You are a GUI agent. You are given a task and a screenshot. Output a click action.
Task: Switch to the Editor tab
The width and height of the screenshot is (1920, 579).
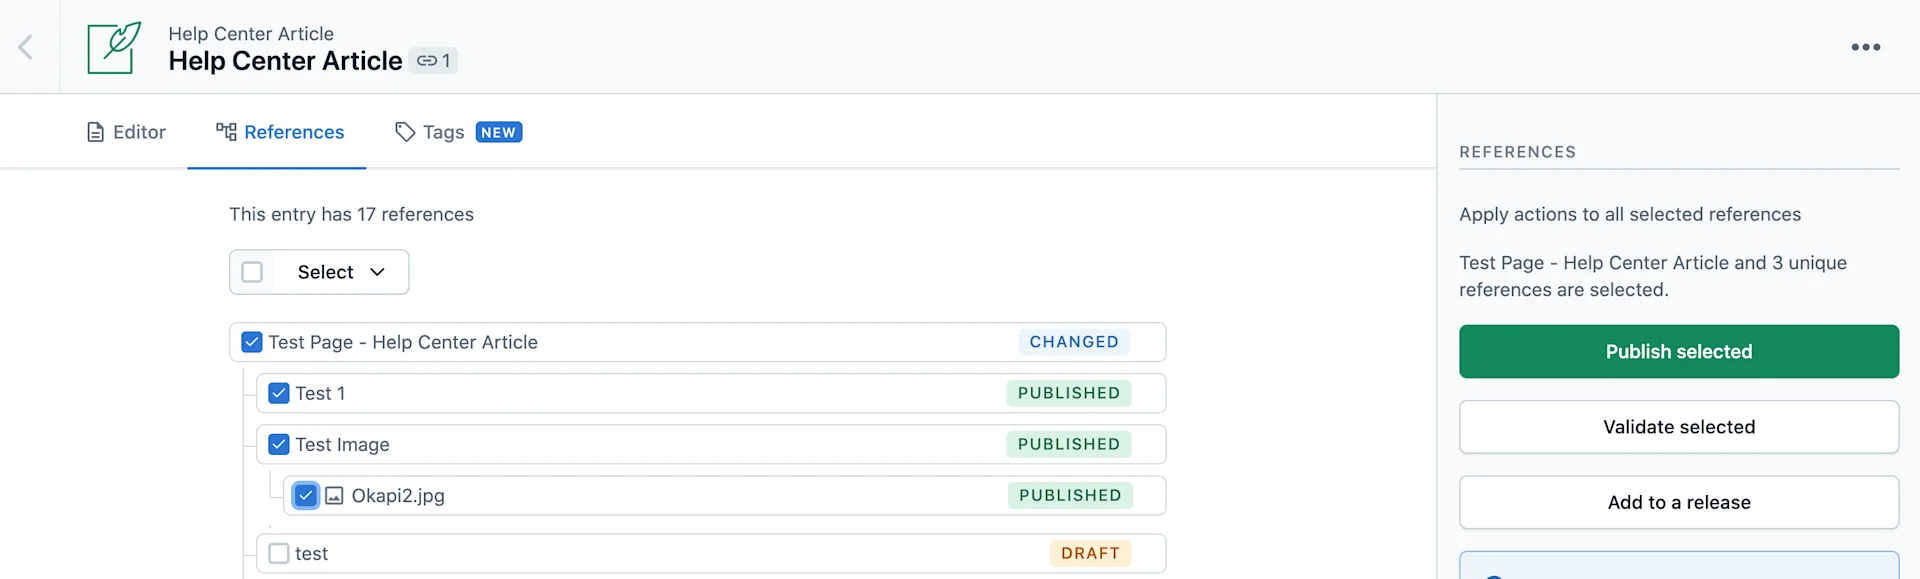pyautogui.click(x=126, y=132)
